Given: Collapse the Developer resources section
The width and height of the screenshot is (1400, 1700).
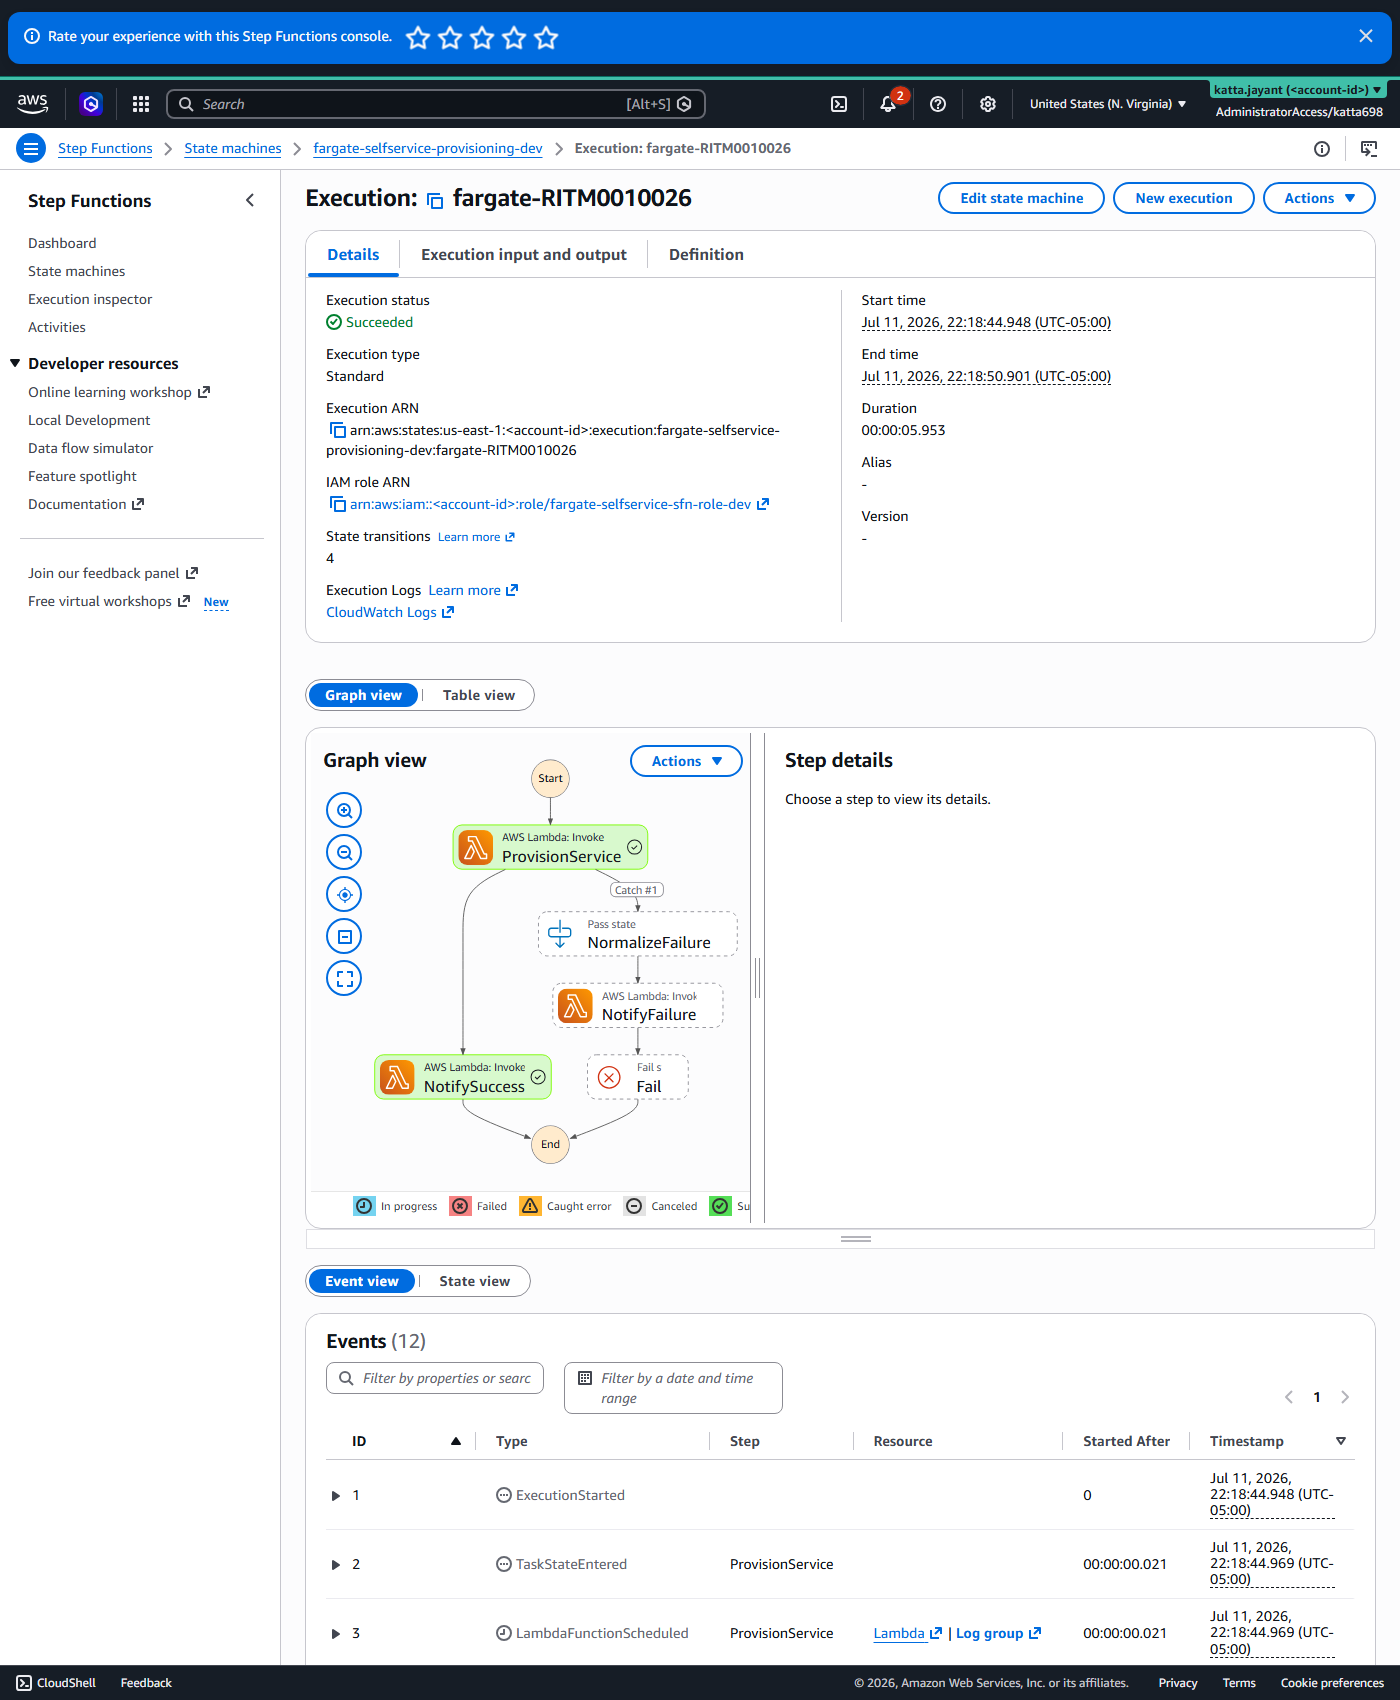Looking at the screenshot, I should 15,363.
